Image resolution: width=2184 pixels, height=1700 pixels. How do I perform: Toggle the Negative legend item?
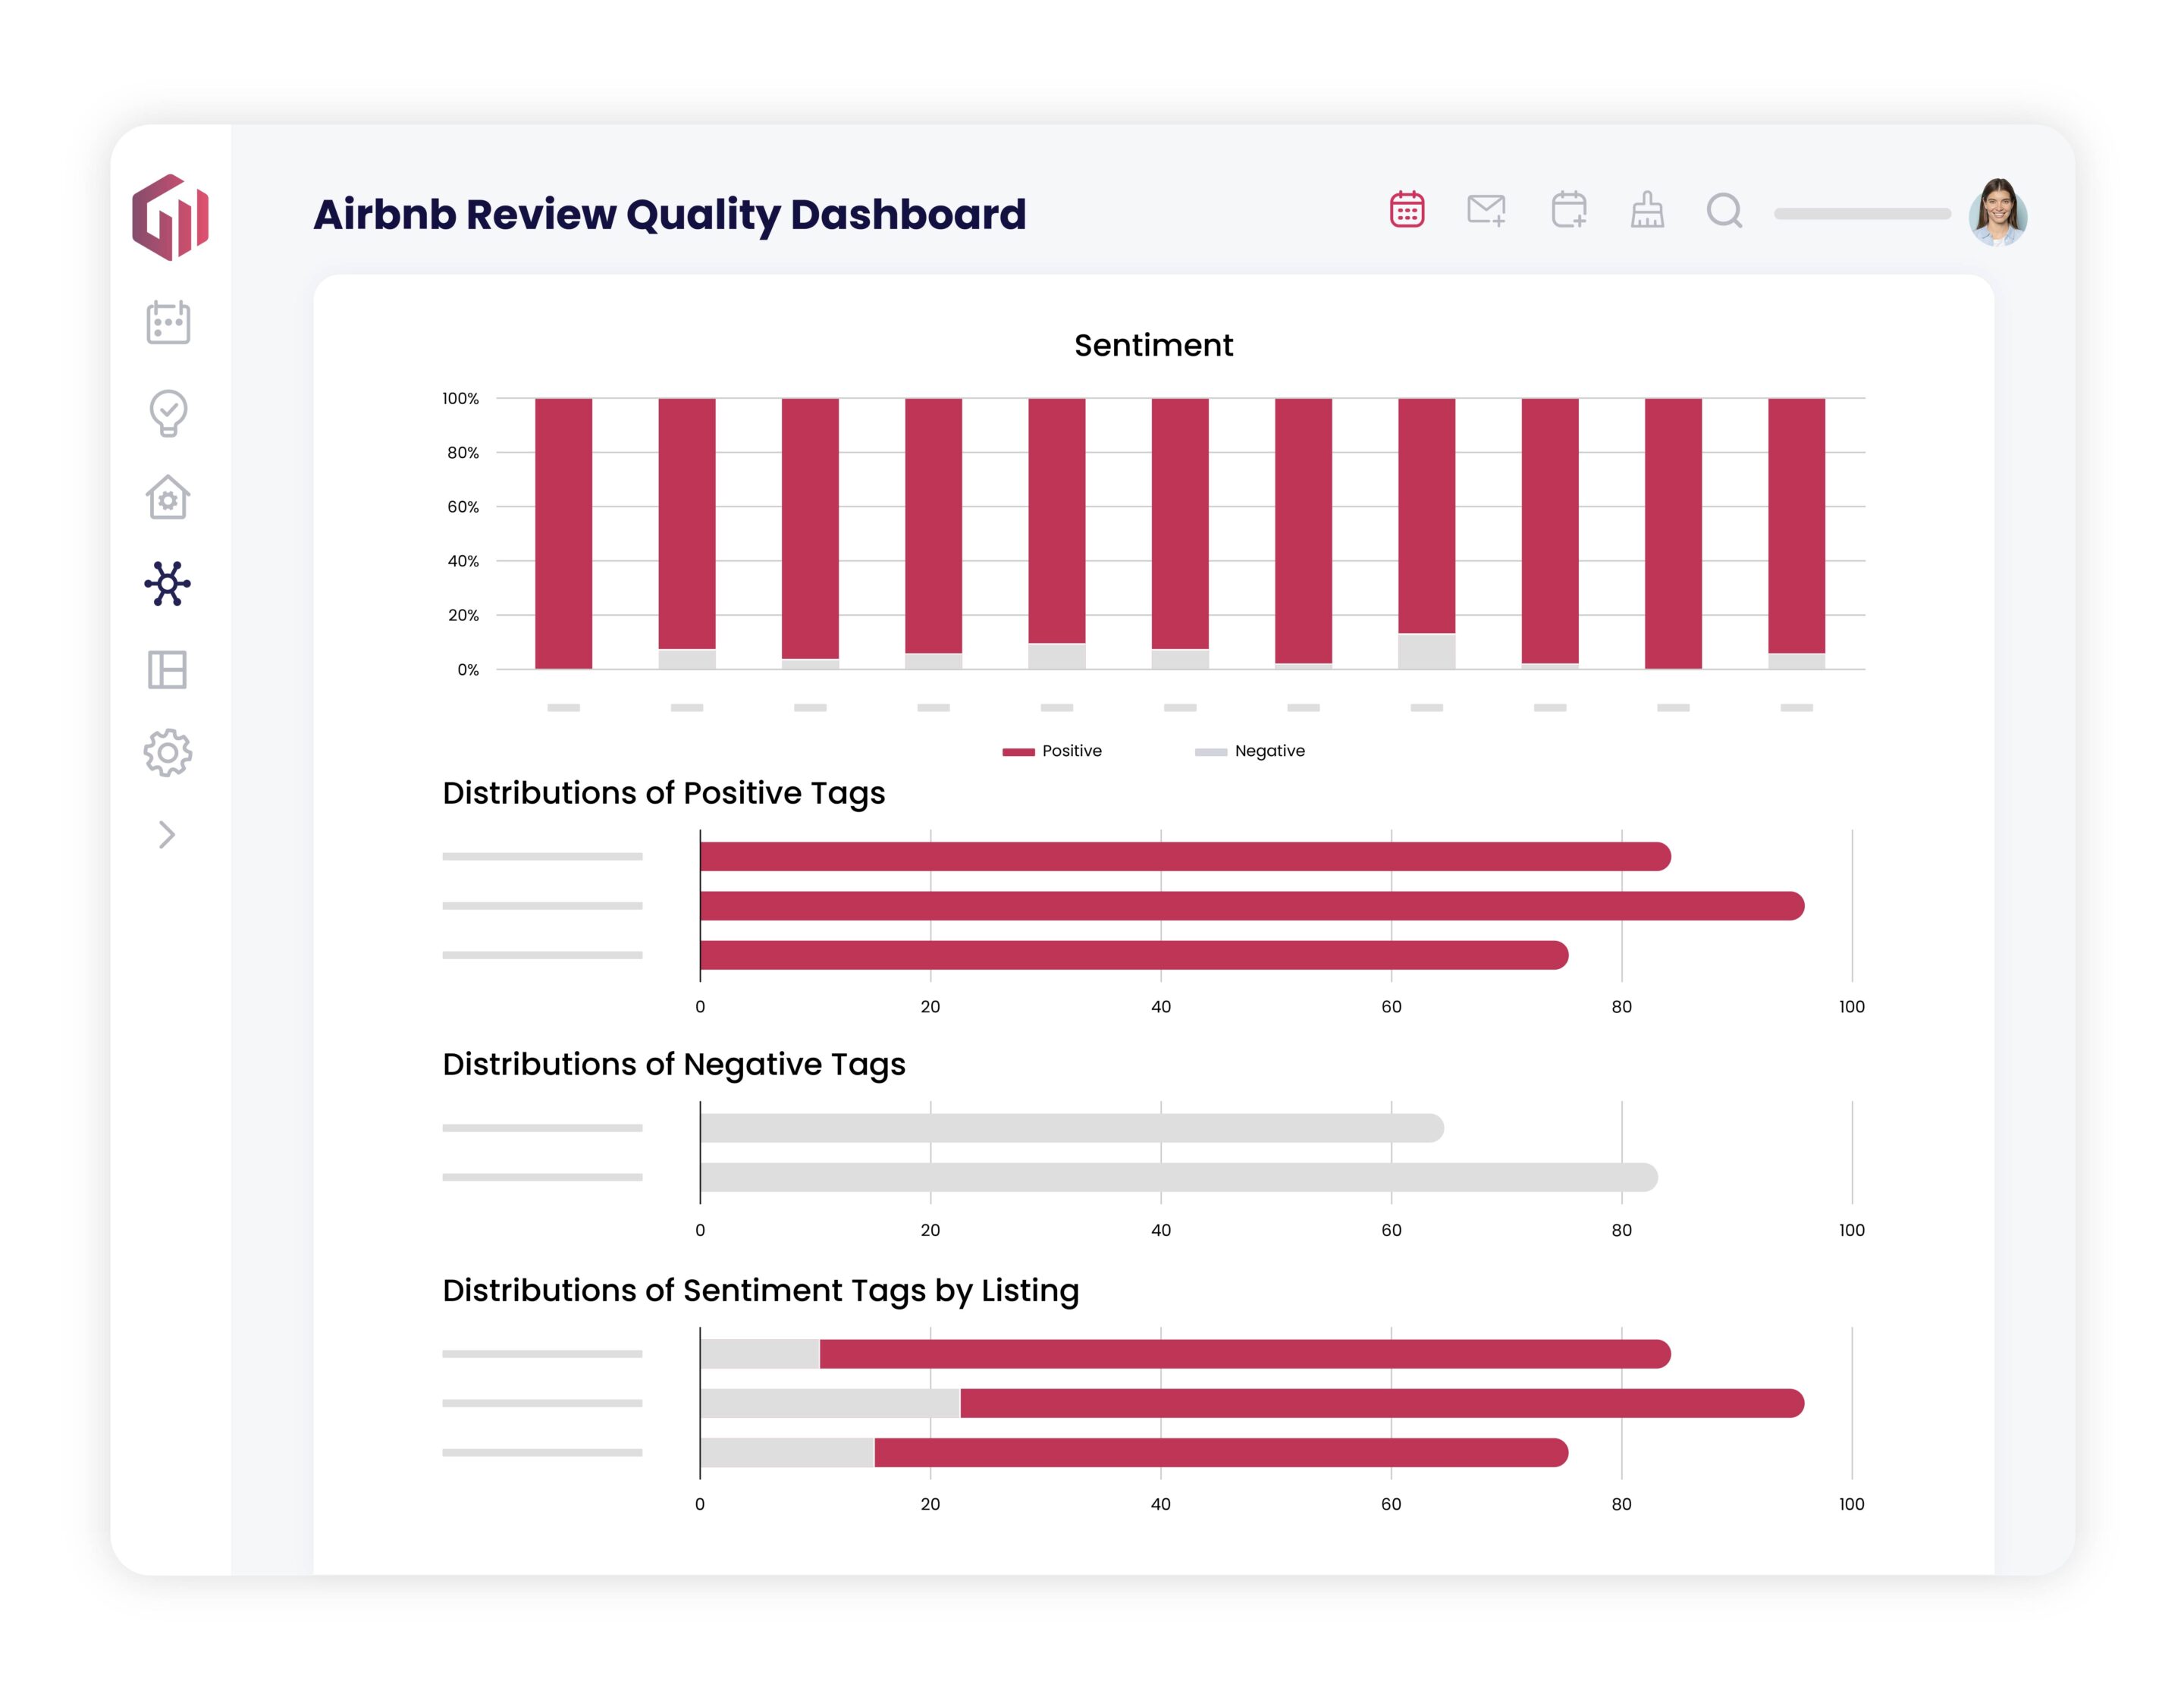click(1249, 751)
